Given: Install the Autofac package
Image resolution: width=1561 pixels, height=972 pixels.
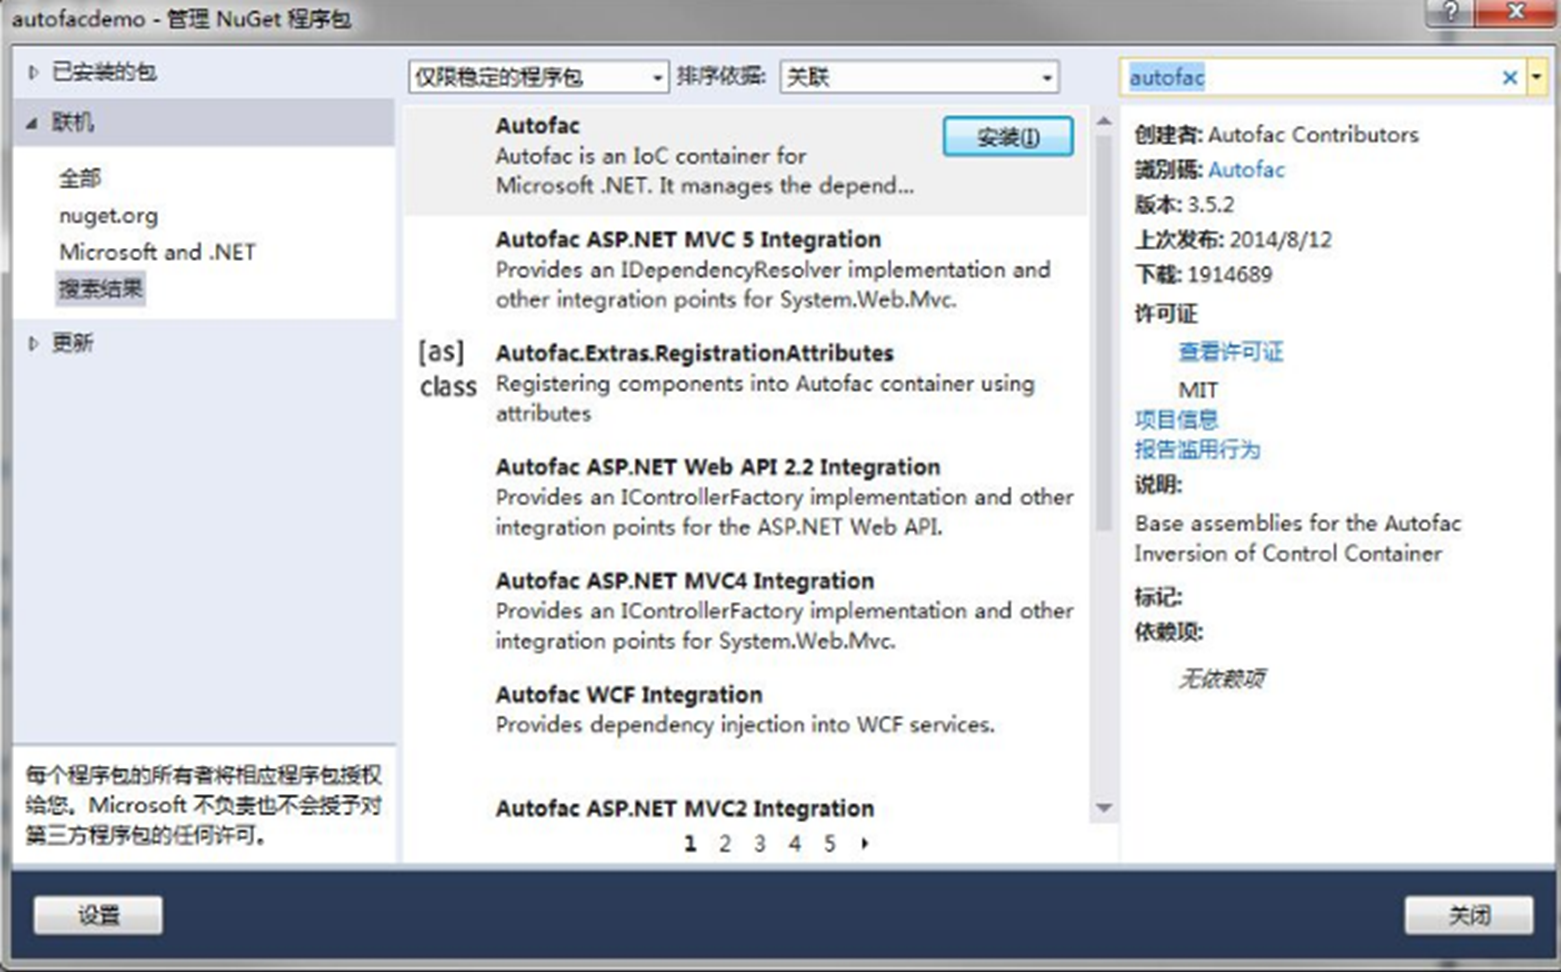Looking at the screenshot, I should click(1008, 137).
